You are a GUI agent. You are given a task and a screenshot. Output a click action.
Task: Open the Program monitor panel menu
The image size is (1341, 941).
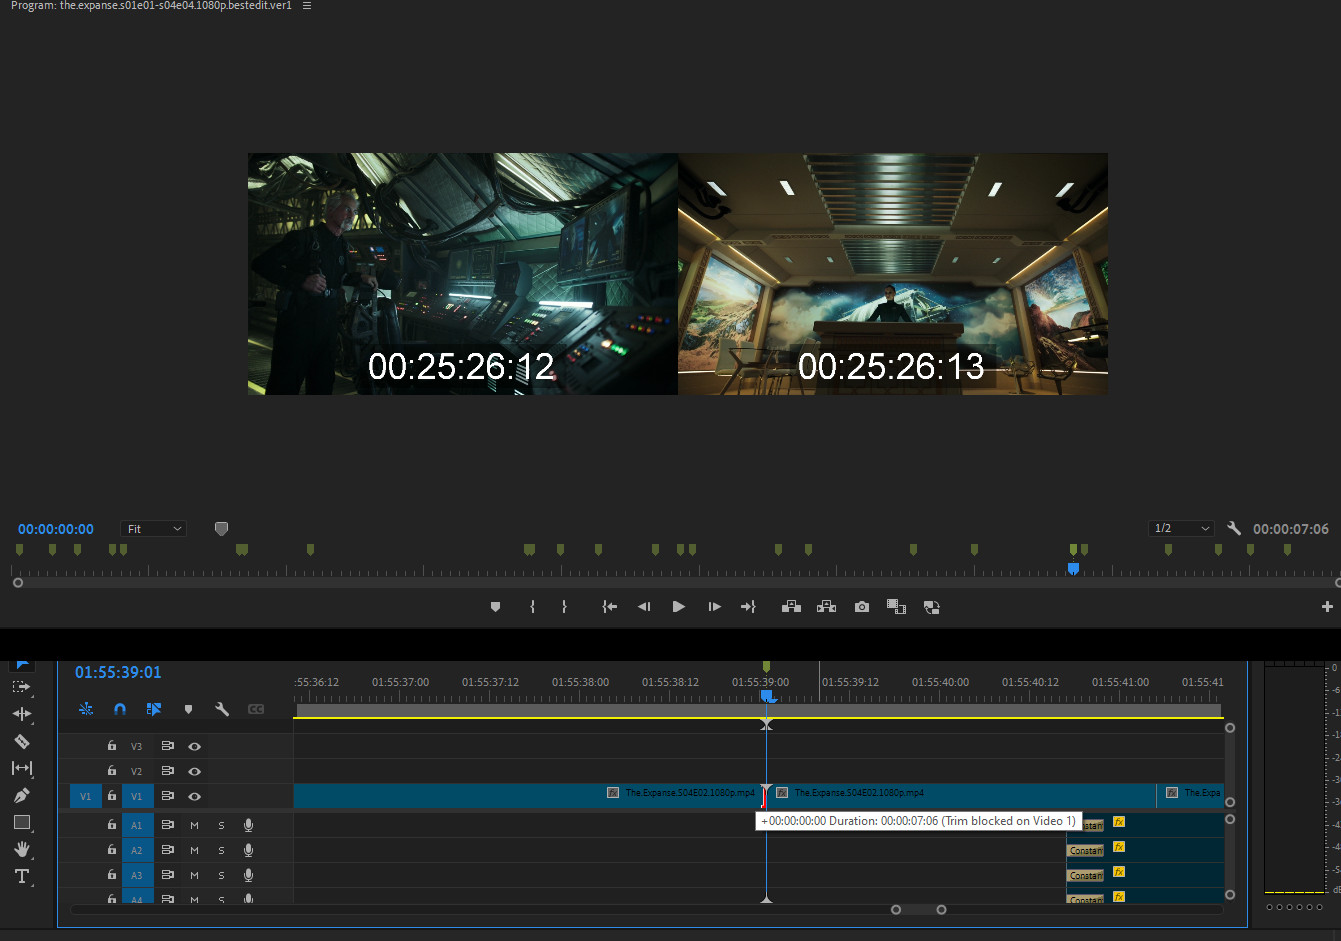(307, 6)
